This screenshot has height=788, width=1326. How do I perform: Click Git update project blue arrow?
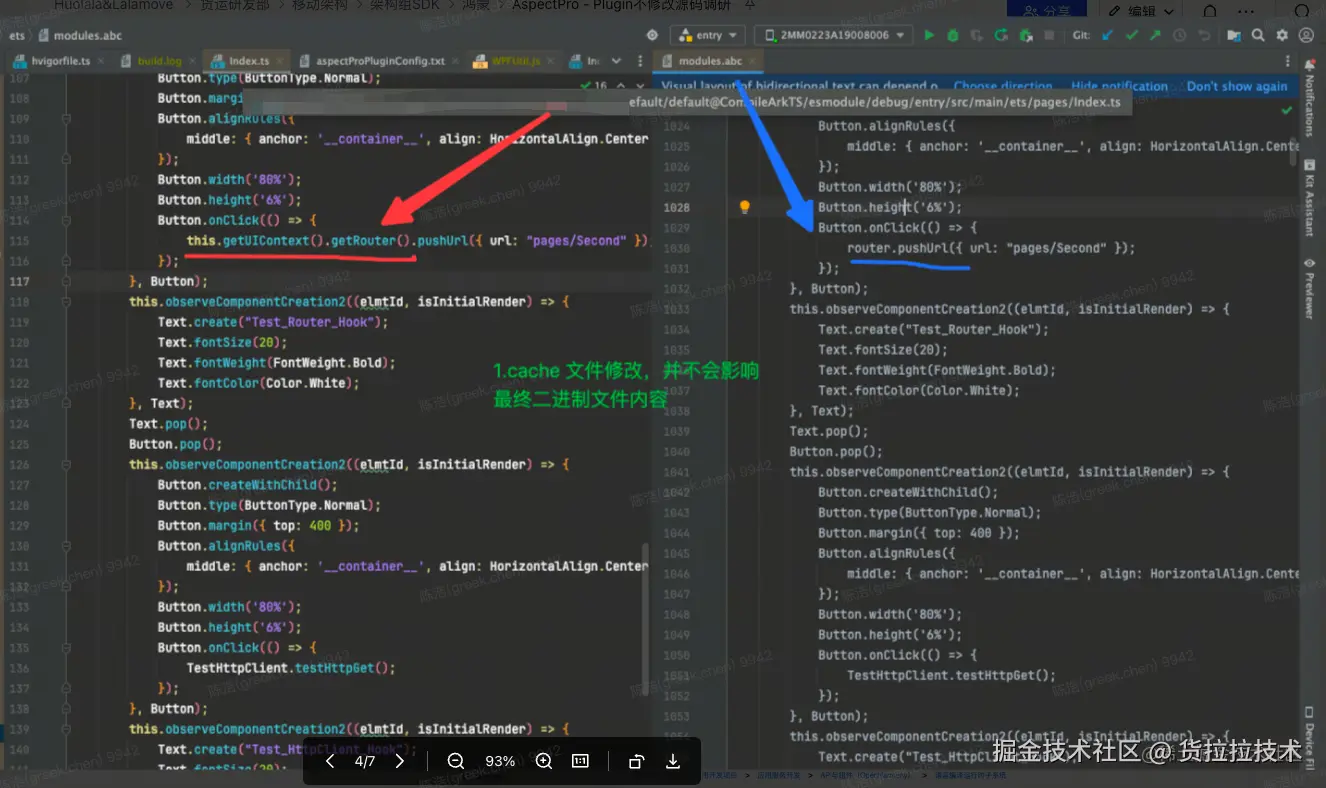1105,35
